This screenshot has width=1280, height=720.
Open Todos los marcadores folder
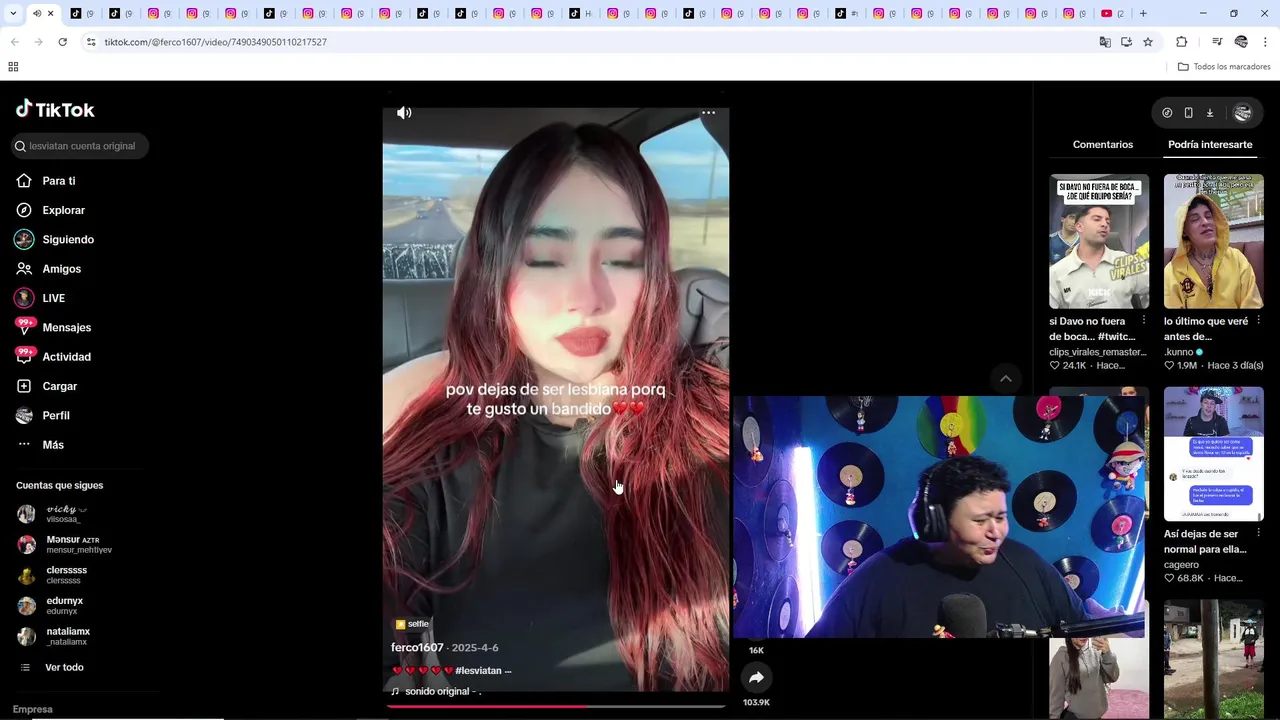(x=1224, y=67)
